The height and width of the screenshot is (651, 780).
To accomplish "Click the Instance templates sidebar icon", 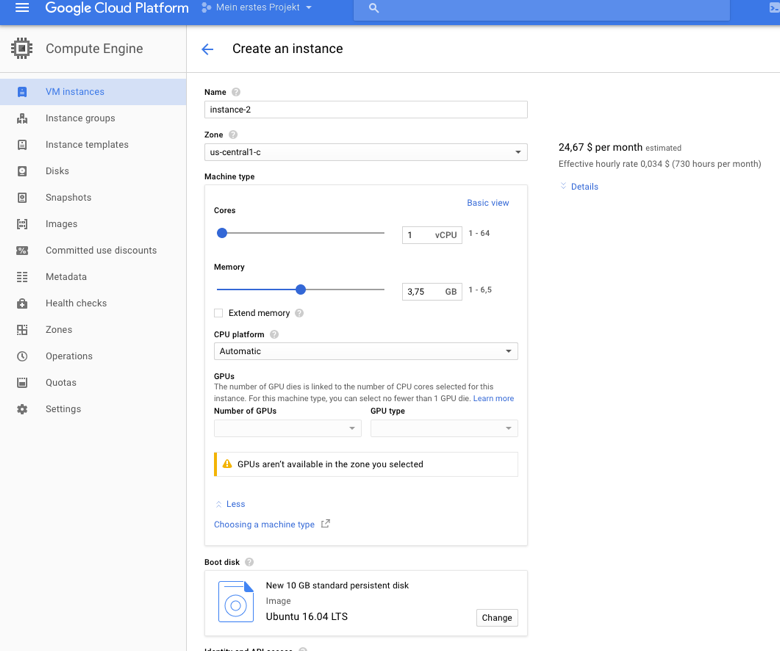I will point(22,145).
